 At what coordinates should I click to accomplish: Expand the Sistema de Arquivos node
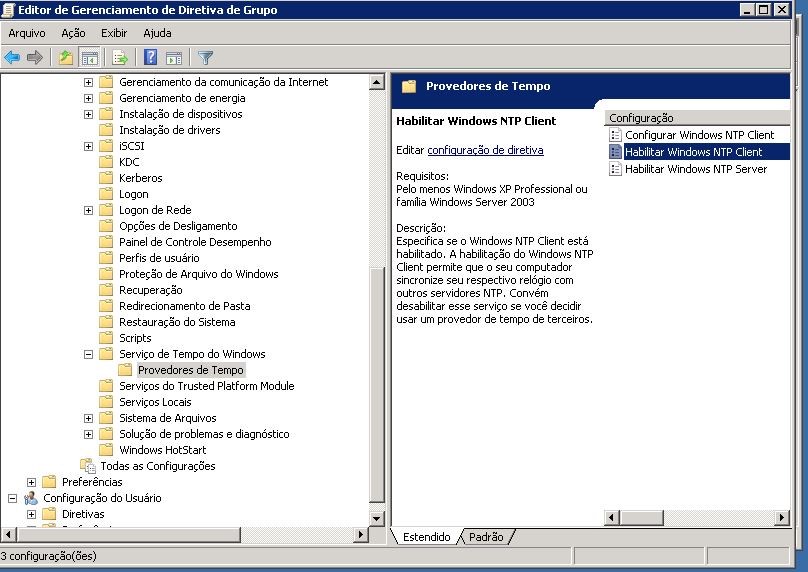click(x=88, y=418)
